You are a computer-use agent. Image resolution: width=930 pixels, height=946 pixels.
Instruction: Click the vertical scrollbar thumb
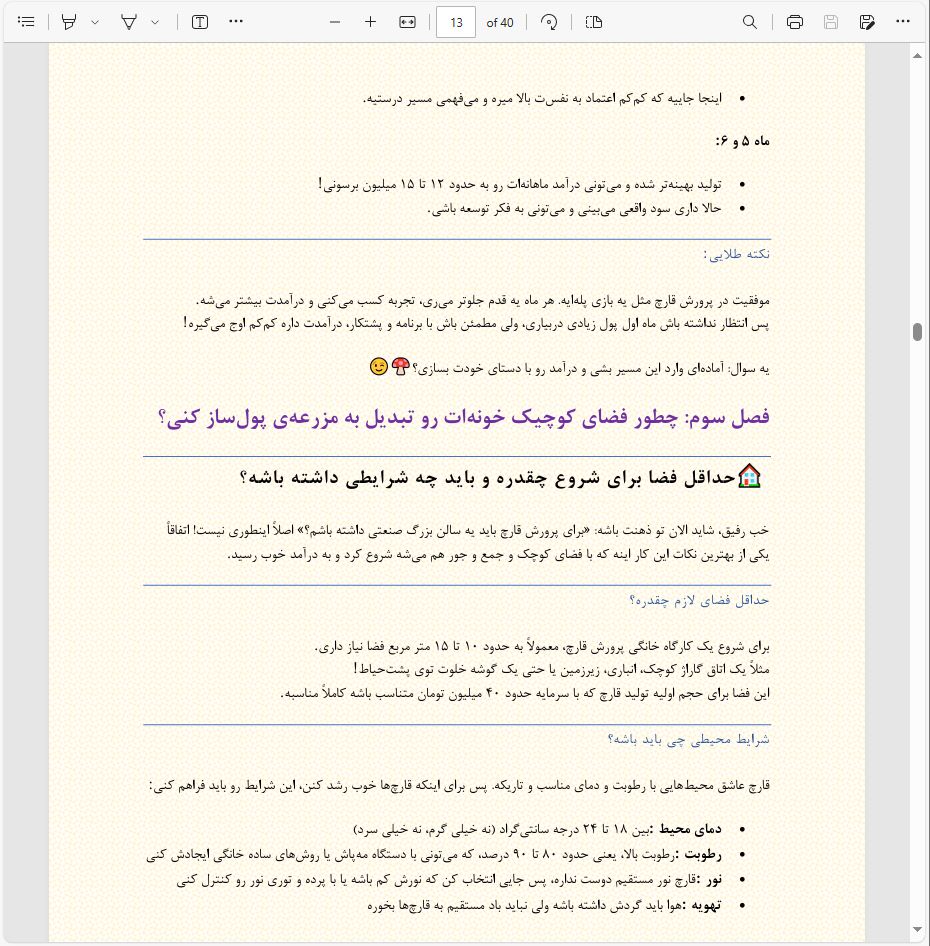coord(915,331)
